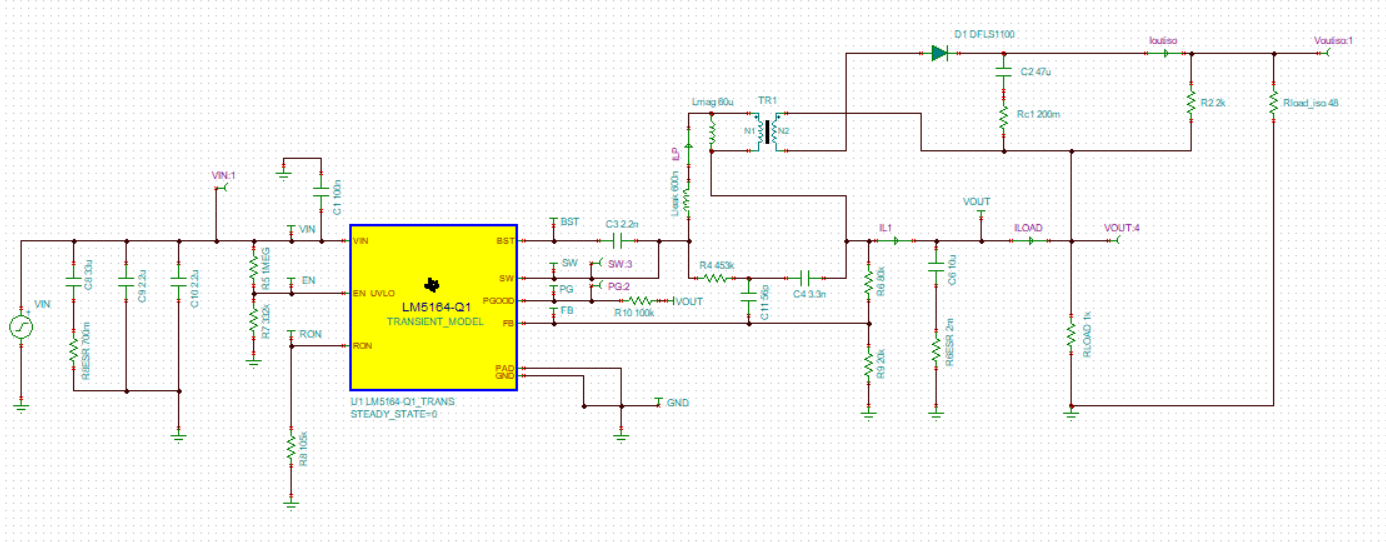Image resolution: width=1386 pixels, height=542 pixels.
Task: Click the VOUT label beside R10 100k
Action: click(689, 300)
